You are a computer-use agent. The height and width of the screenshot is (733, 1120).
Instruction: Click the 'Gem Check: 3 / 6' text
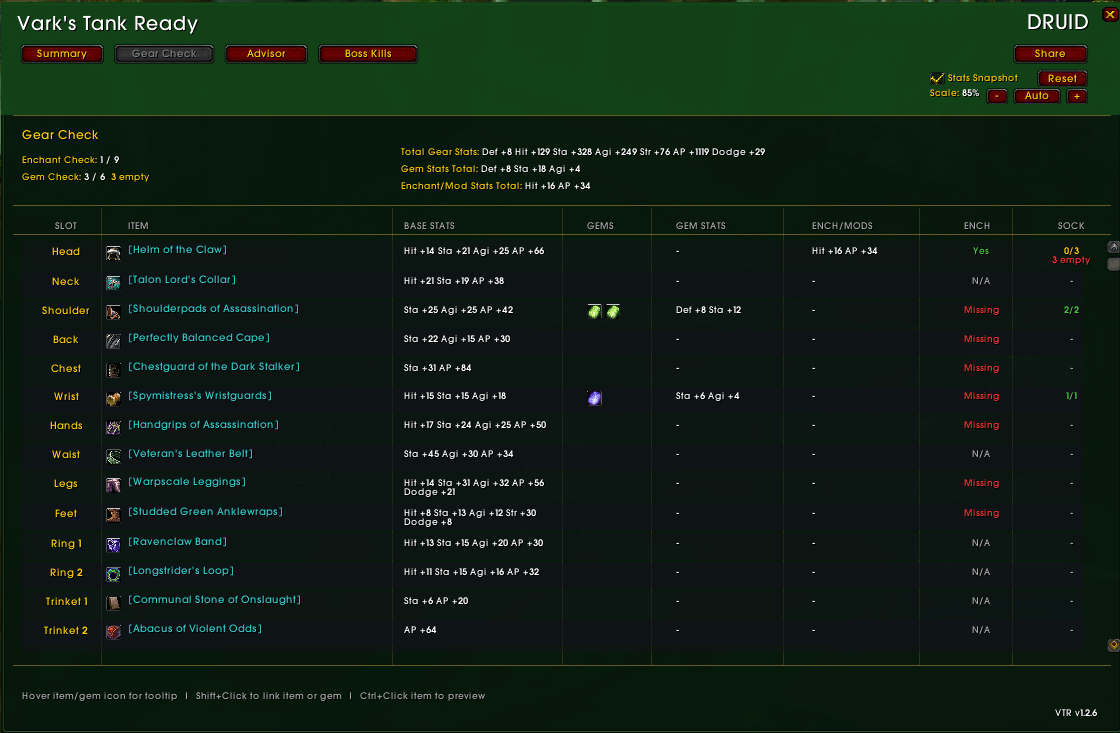point(66,177)
